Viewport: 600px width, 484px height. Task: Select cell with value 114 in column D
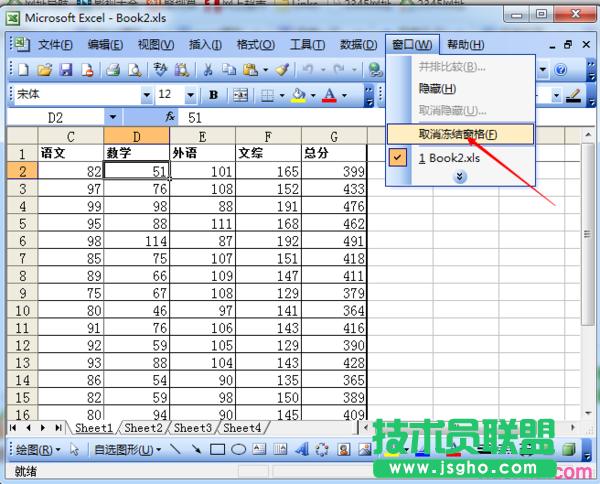136,240
